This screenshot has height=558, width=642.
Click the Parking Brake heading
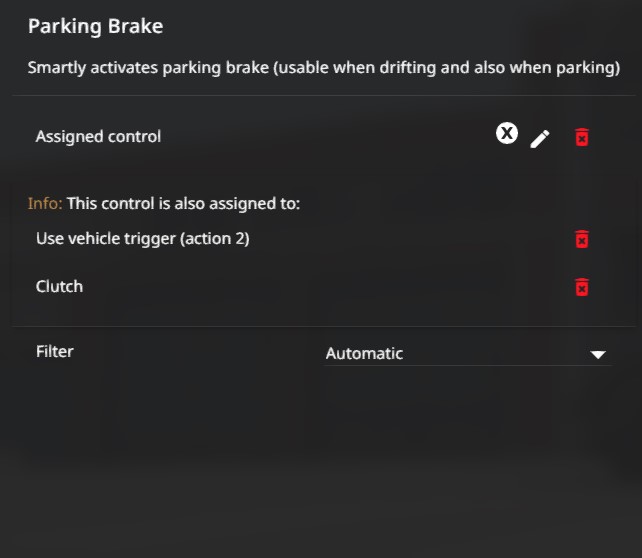[94, 26]
